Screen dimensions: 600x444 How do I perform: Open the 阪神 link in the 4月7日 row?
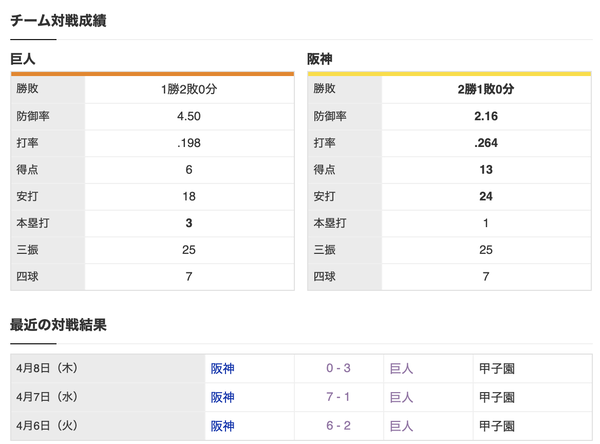[222, 397]
